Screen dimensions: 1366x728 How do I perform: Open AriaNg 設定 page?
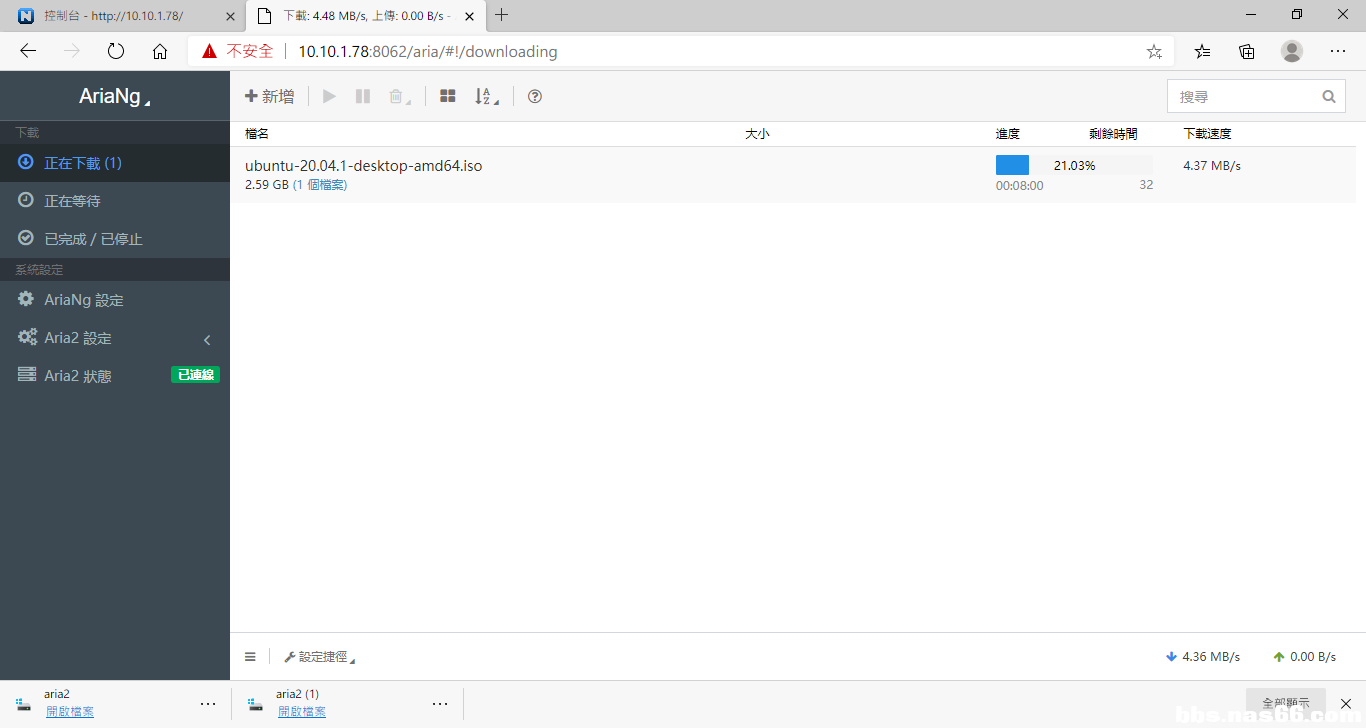[x=115, y=300]
